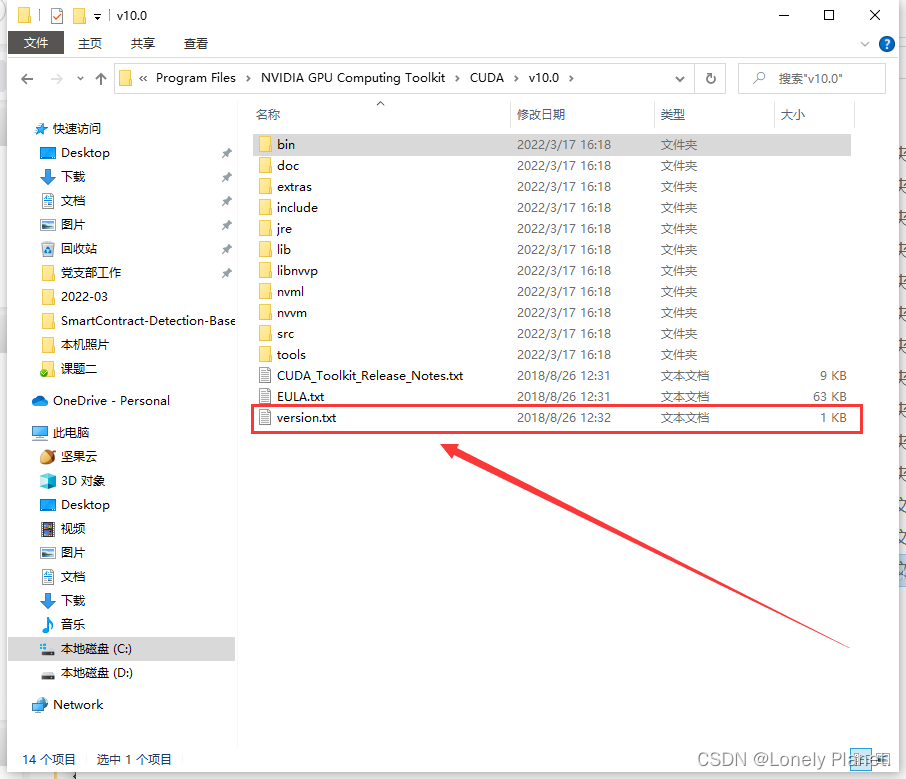This screenshot has height=779, width=906.
Task: Refresh the current folder
Action: 711,78
